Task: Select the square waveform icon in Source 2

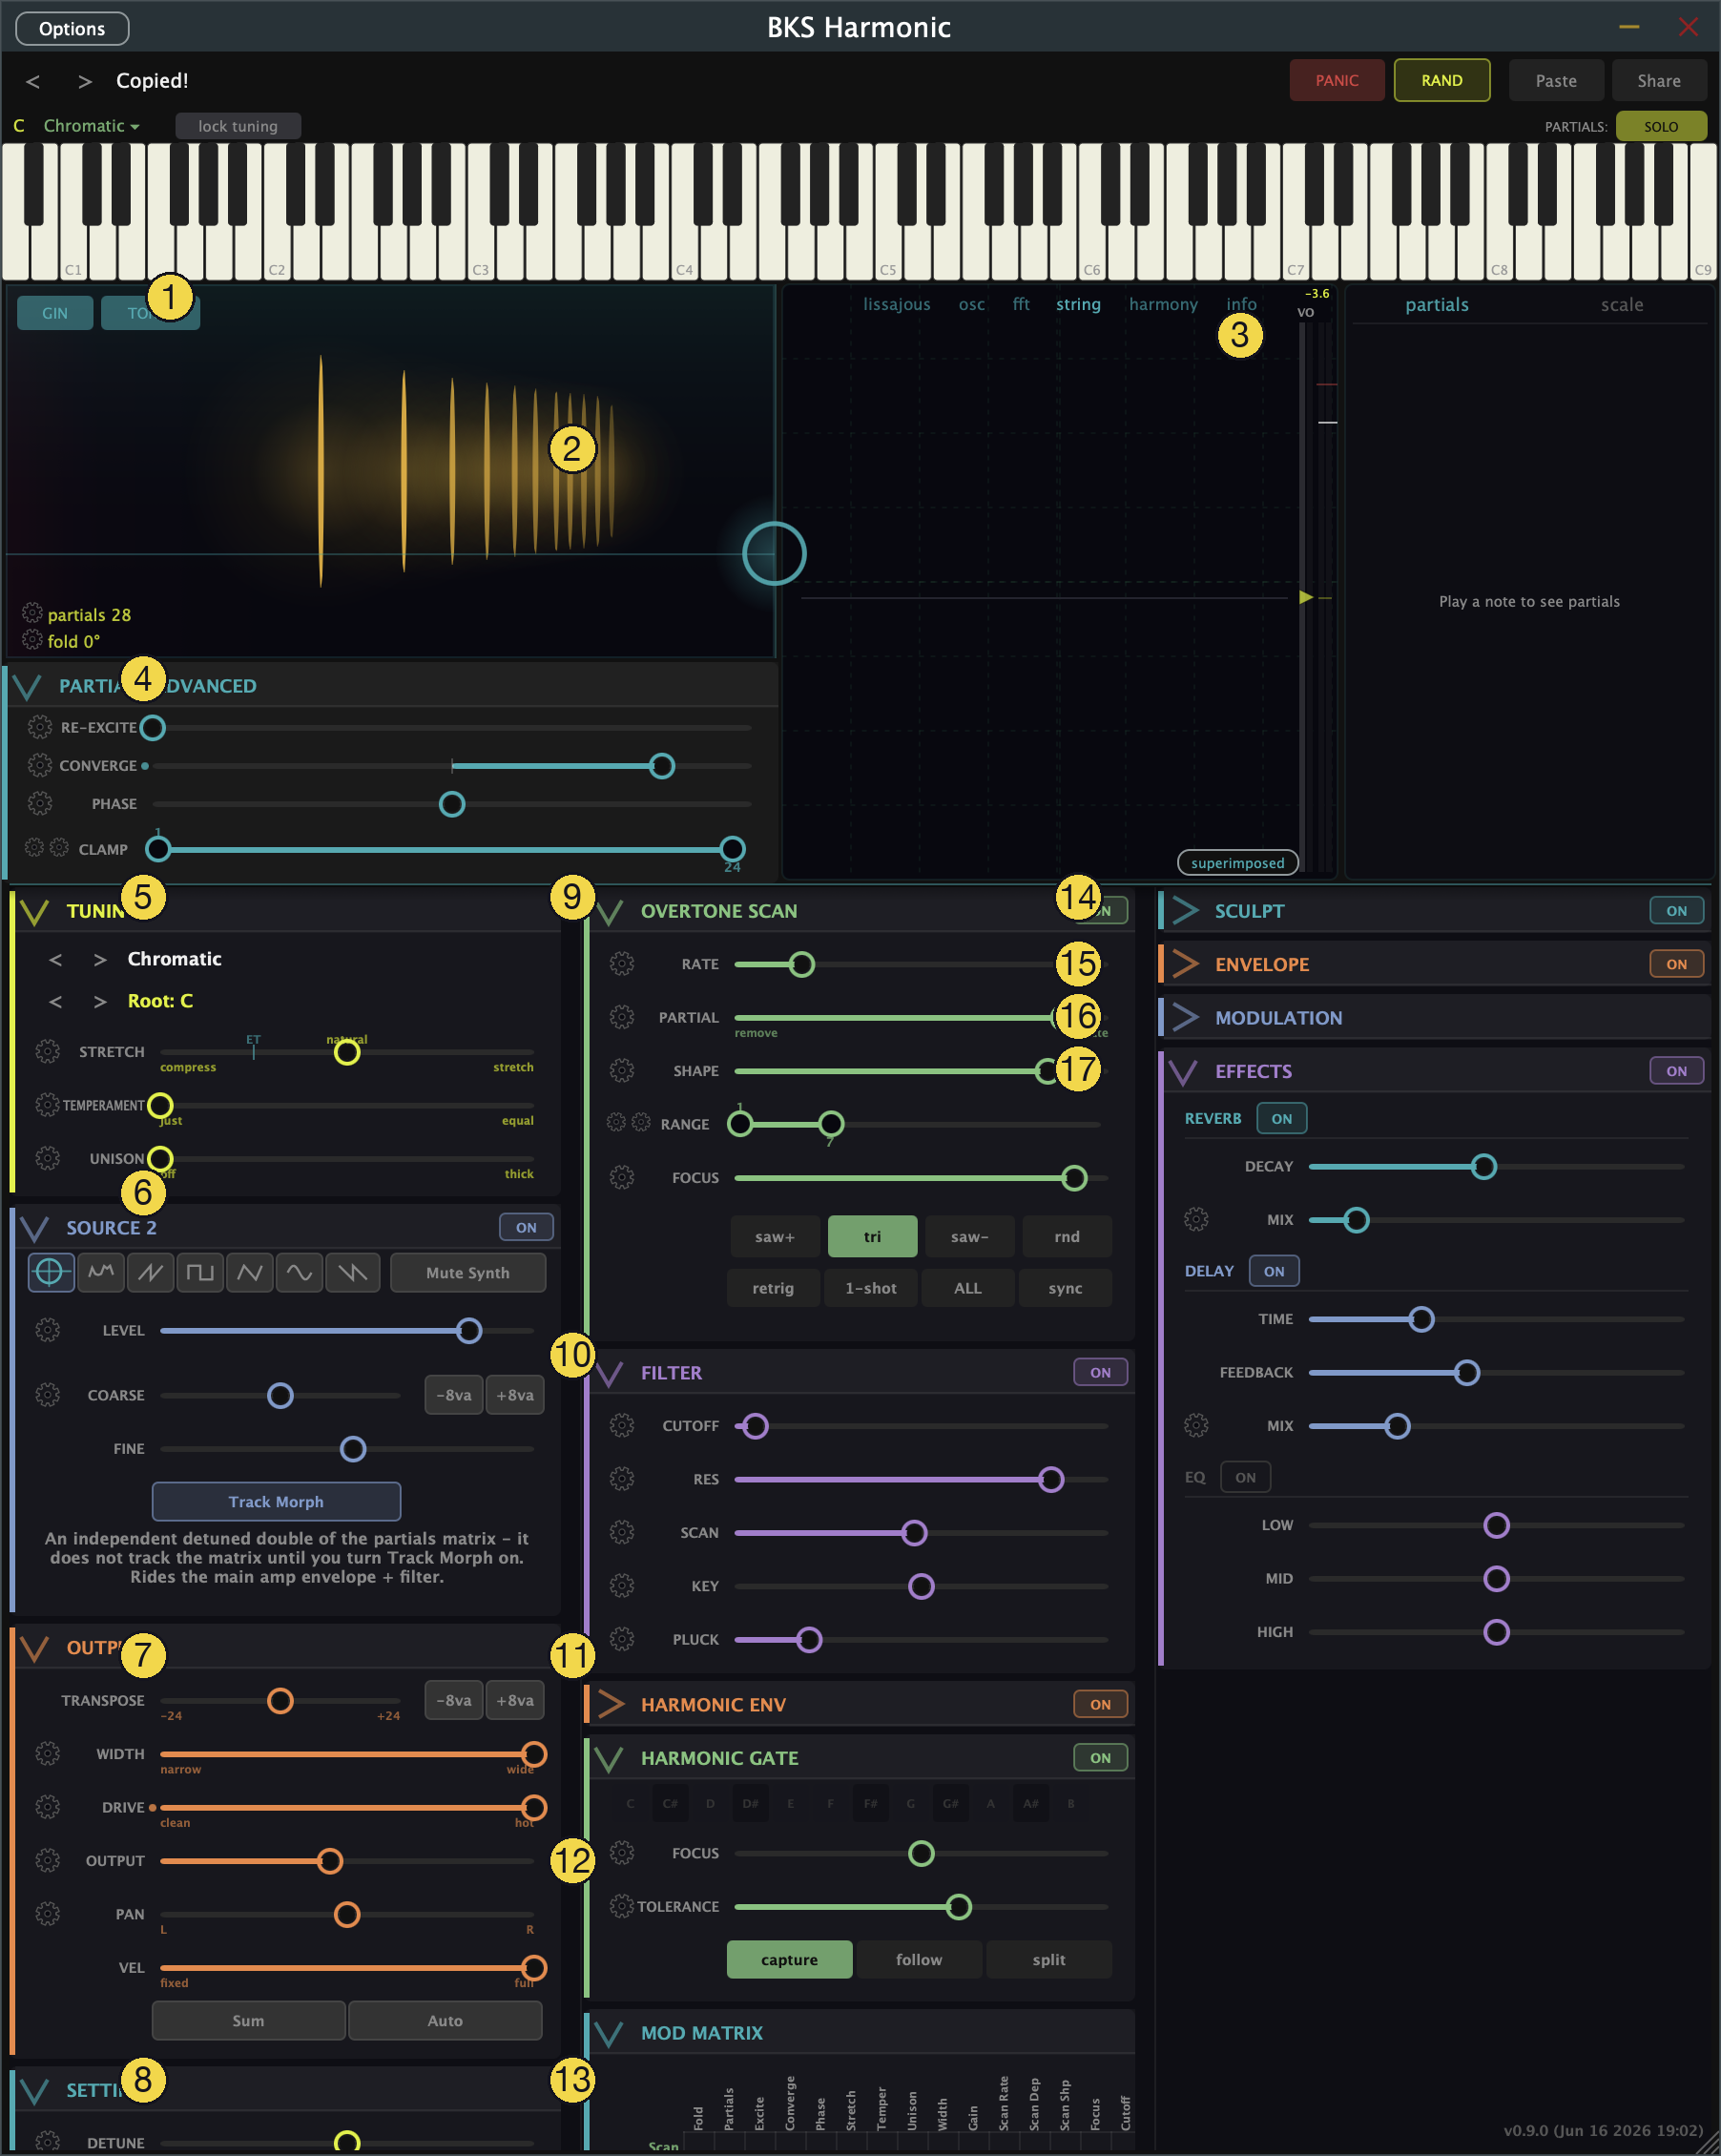Action: tap(200, 1272)
